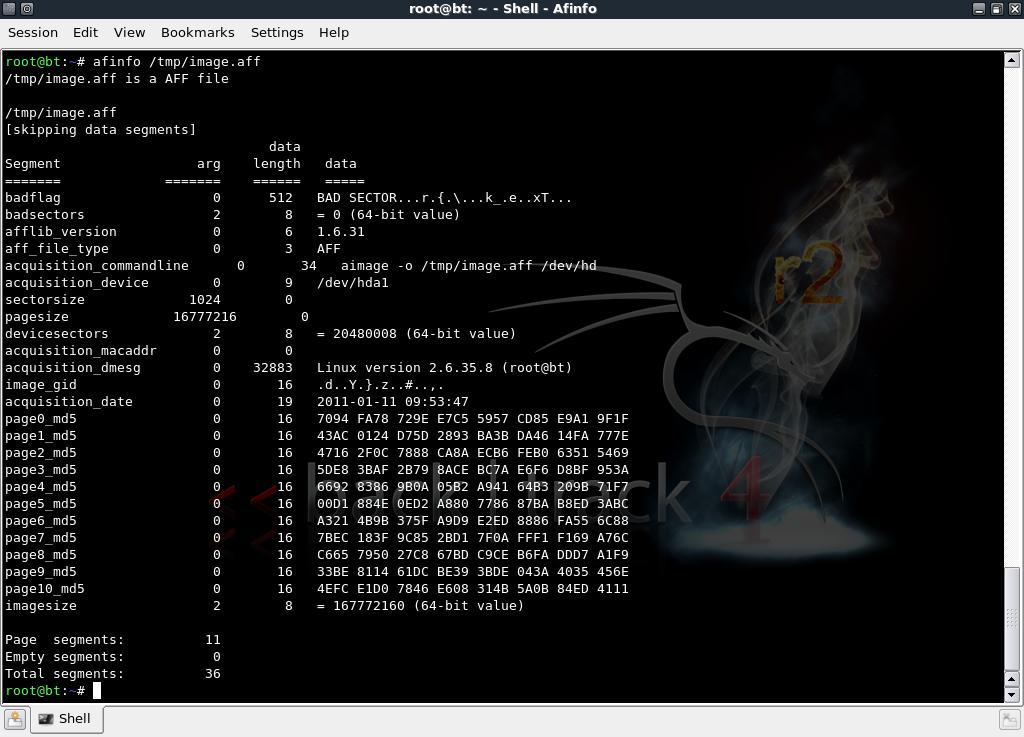The image size is (1024, 737).
Task: Click the 'page4_md5' segment name
Action: coord(40,486)
